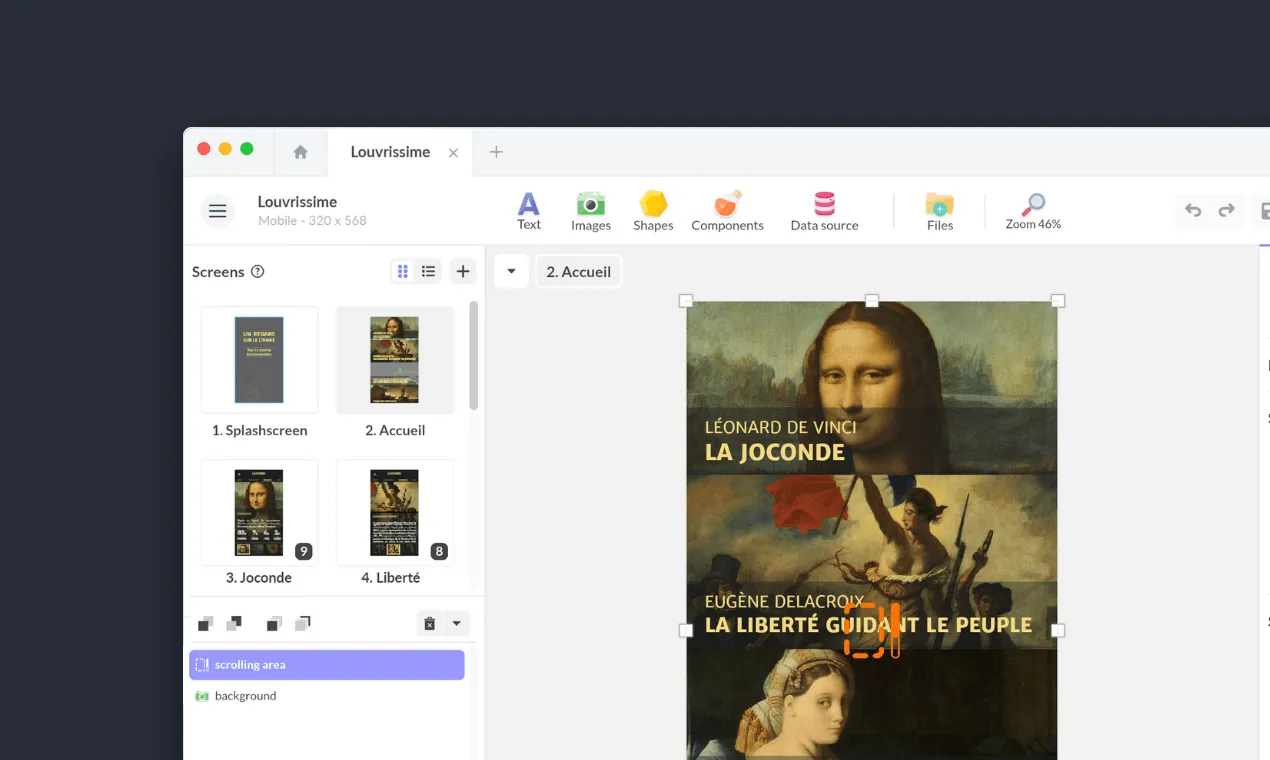The height and width of the screenshot is (760, 1270).
Task: Open the 3. Joconde screen thumbnail
Action: pos(259,513)
